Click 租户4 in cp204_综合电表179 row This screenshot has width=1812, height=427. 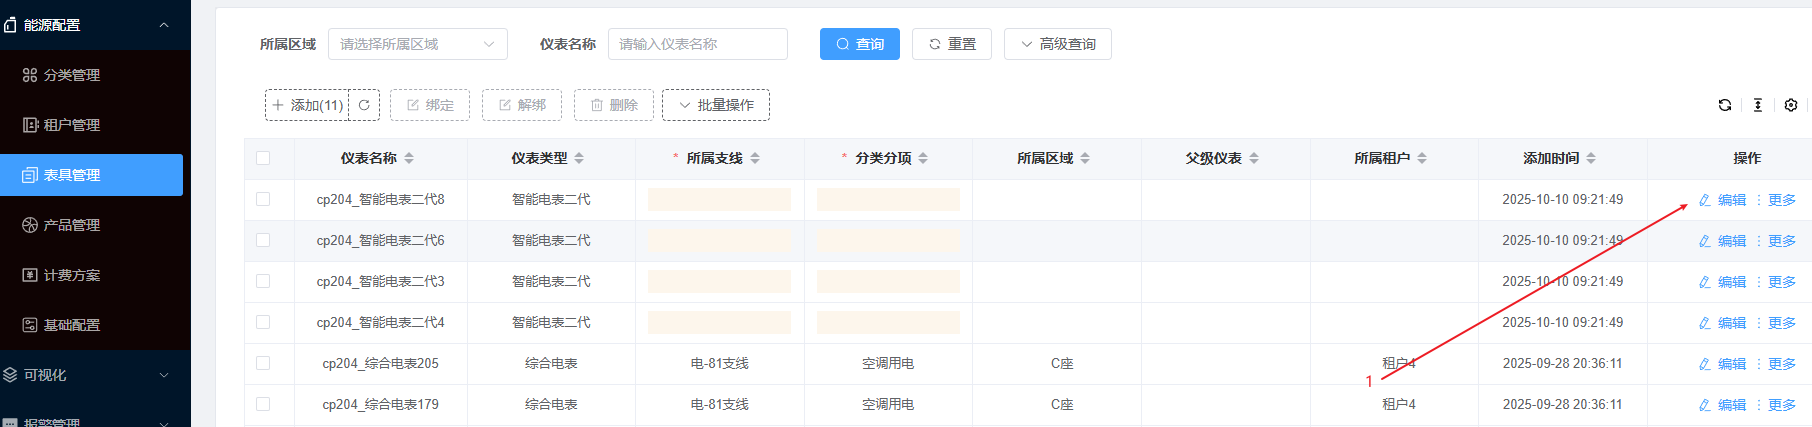(x=1399, y=405)
